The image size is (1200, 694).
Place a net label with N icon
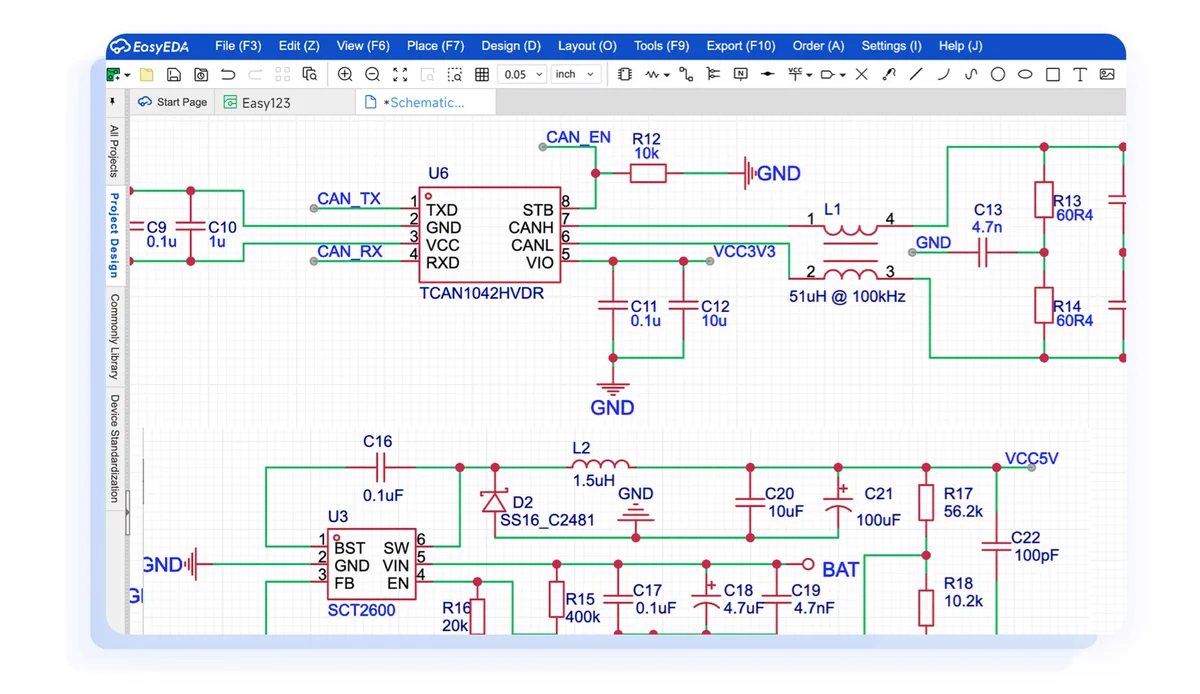741,74
